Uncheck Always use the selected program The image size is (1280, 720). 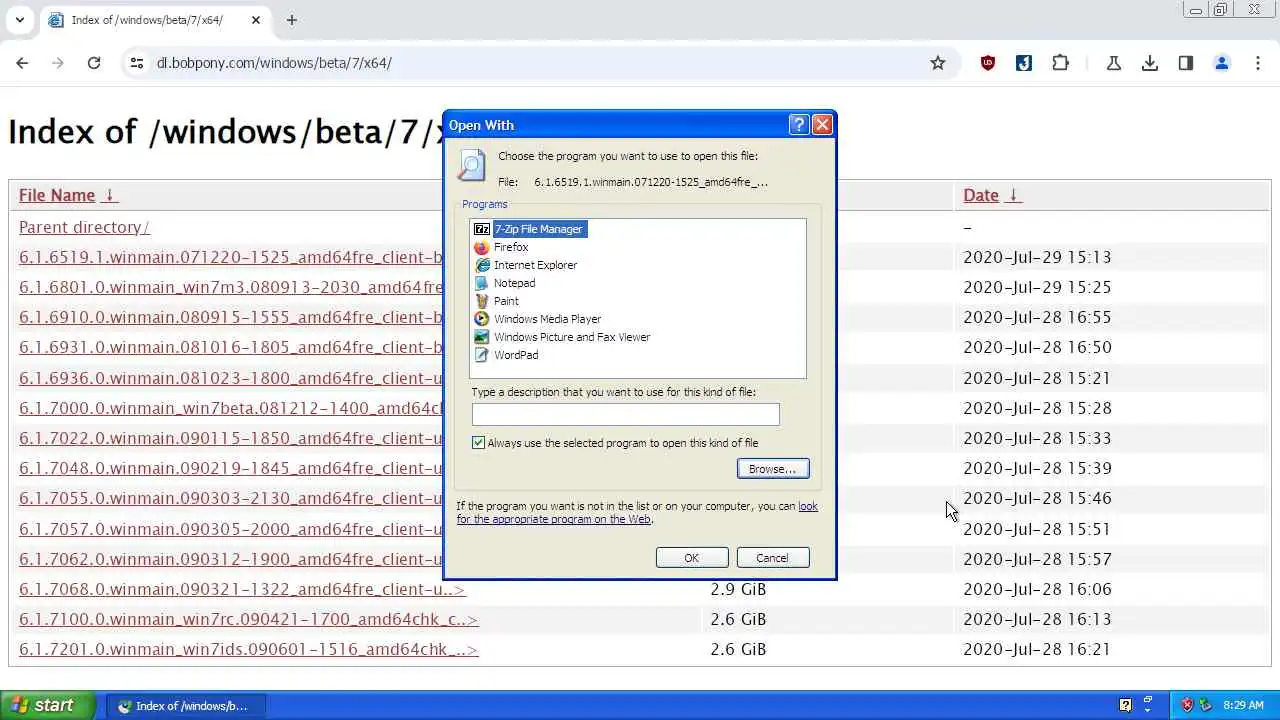click(x=478, y=443)
